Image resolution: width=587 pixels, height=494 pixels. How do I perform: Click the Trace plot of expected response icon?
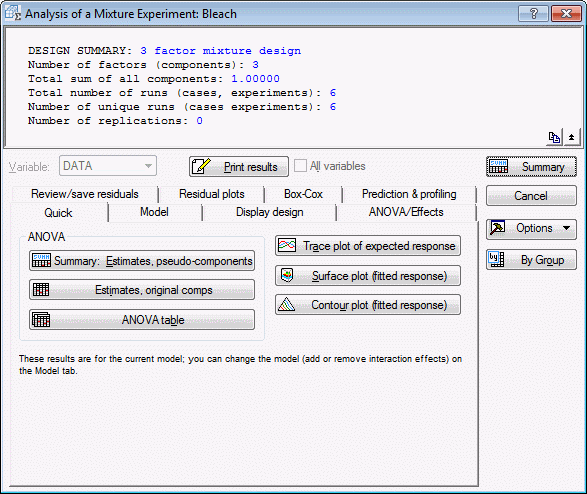click(287, 246)
